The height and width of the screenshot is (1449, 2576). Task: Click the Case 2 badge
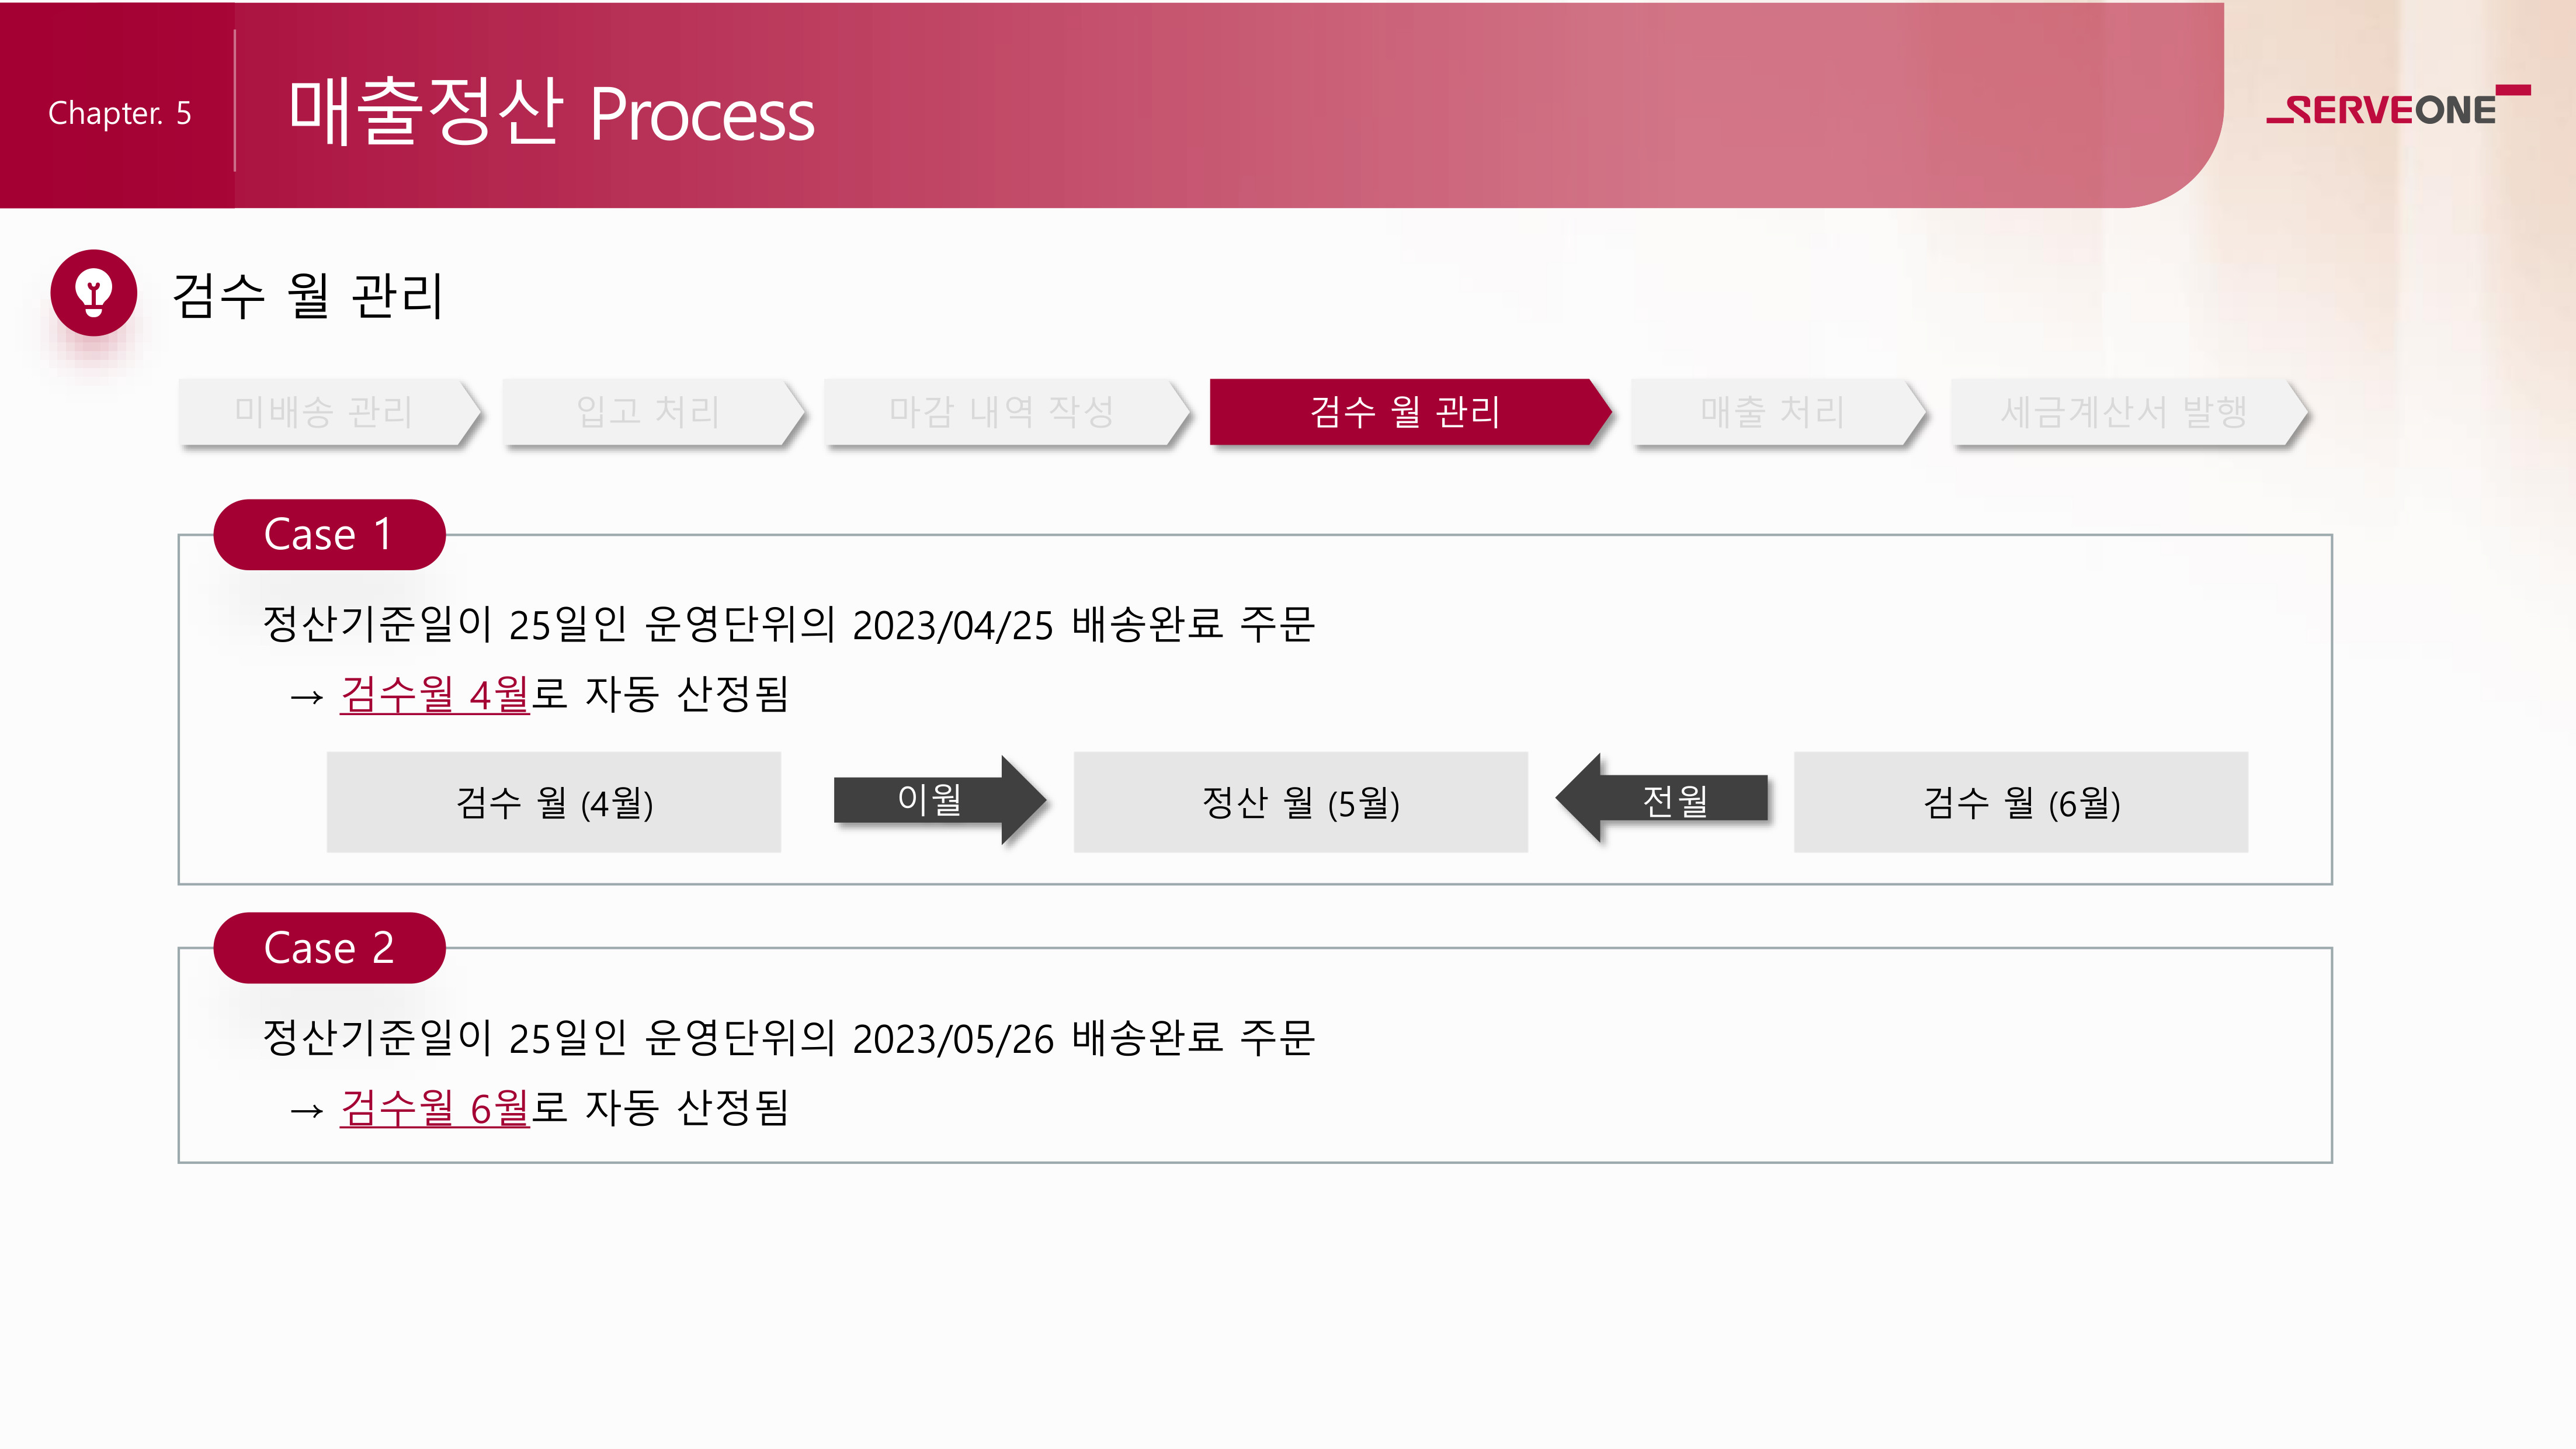pyautogui.click(x=329, y=948)
